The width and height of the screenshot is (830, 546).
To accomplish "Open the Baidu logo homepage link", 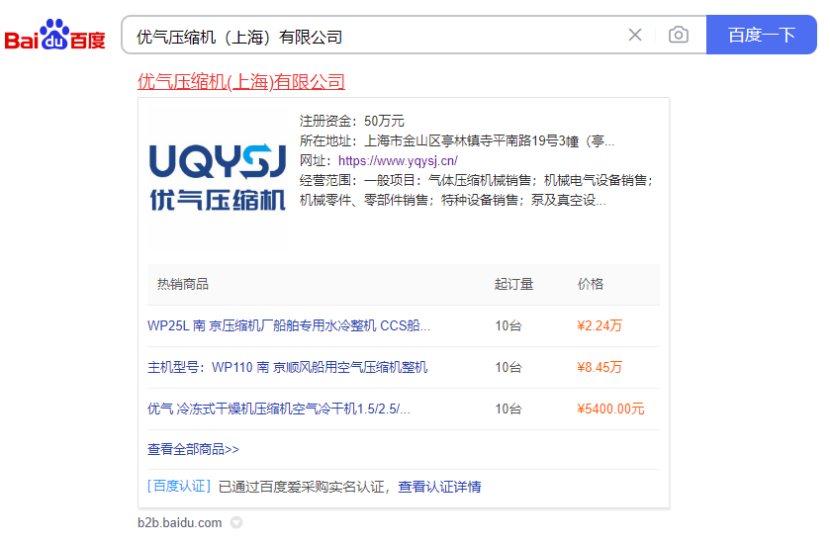I will point(55,35).
